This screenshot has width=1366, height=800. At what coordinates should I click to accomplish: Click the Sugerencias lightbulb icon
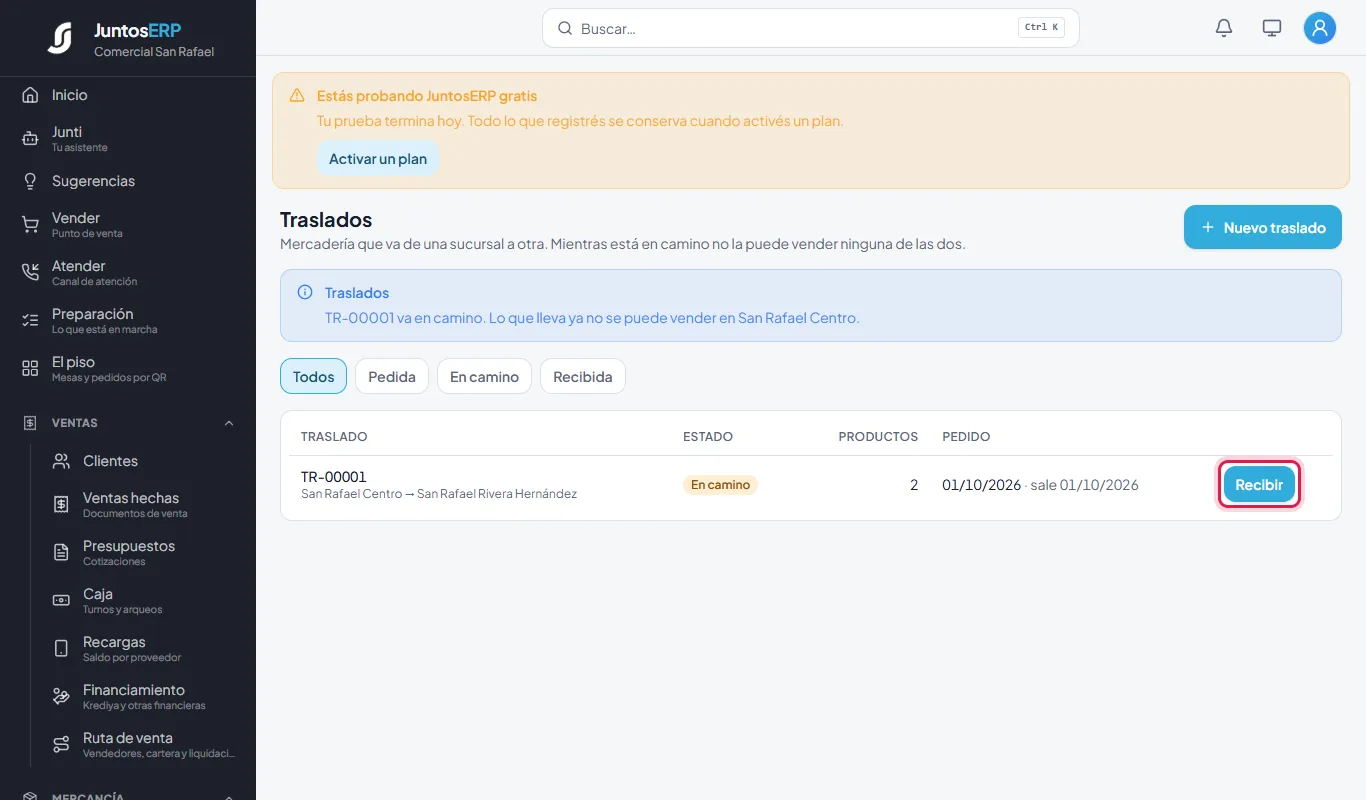click(30, 181)
